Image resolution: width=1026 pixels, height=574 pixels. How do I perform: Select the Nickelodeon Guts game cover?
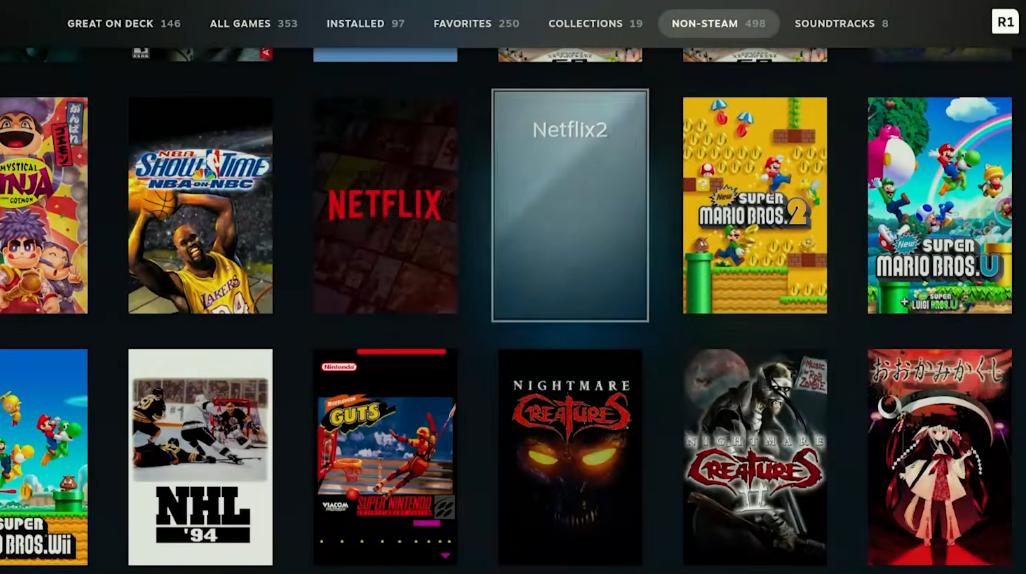tap(385, 457)
